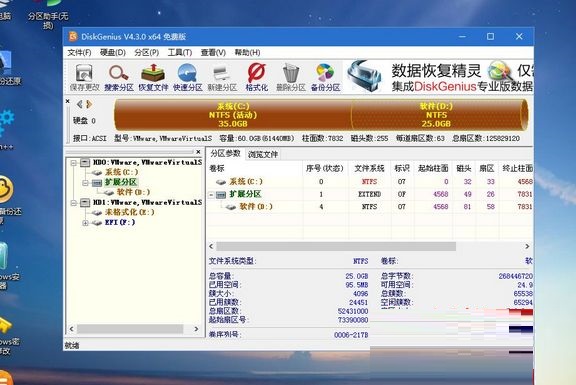
Task: Click the used space value 95.5MB
Action: coord(357,285)
